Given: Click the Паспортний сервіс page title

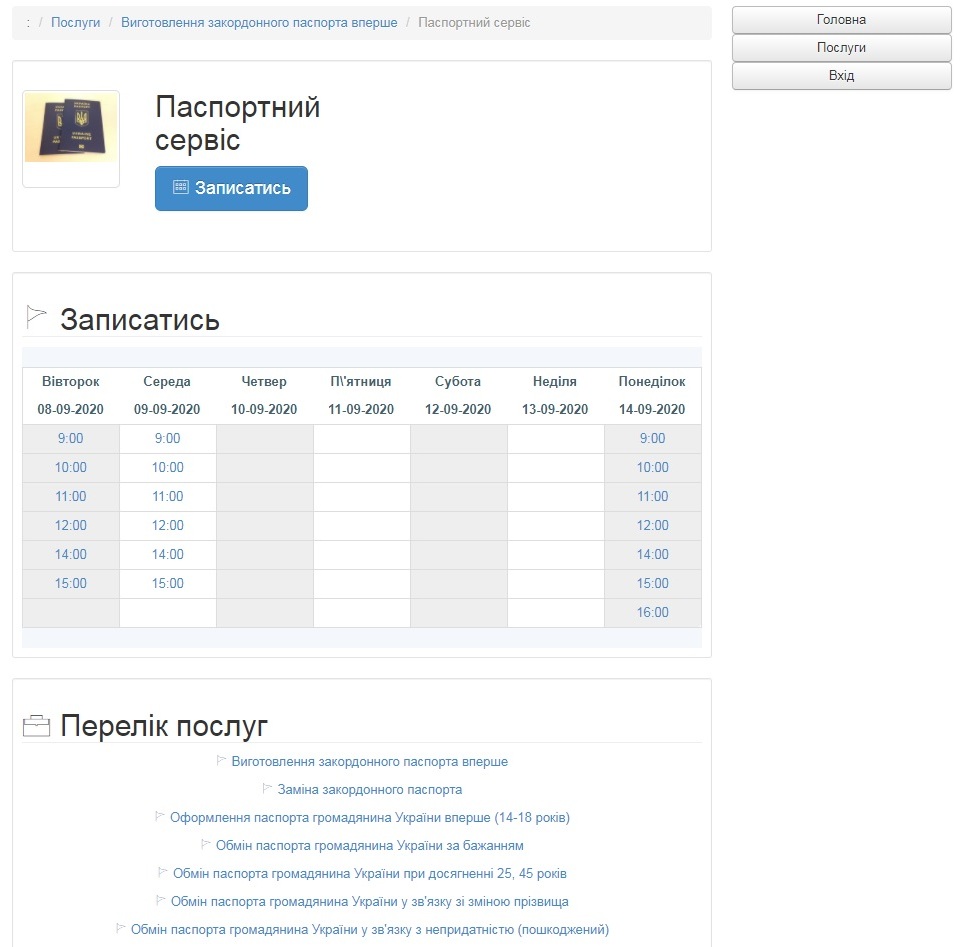Looking at the screenshot, I should click(238, 123).
